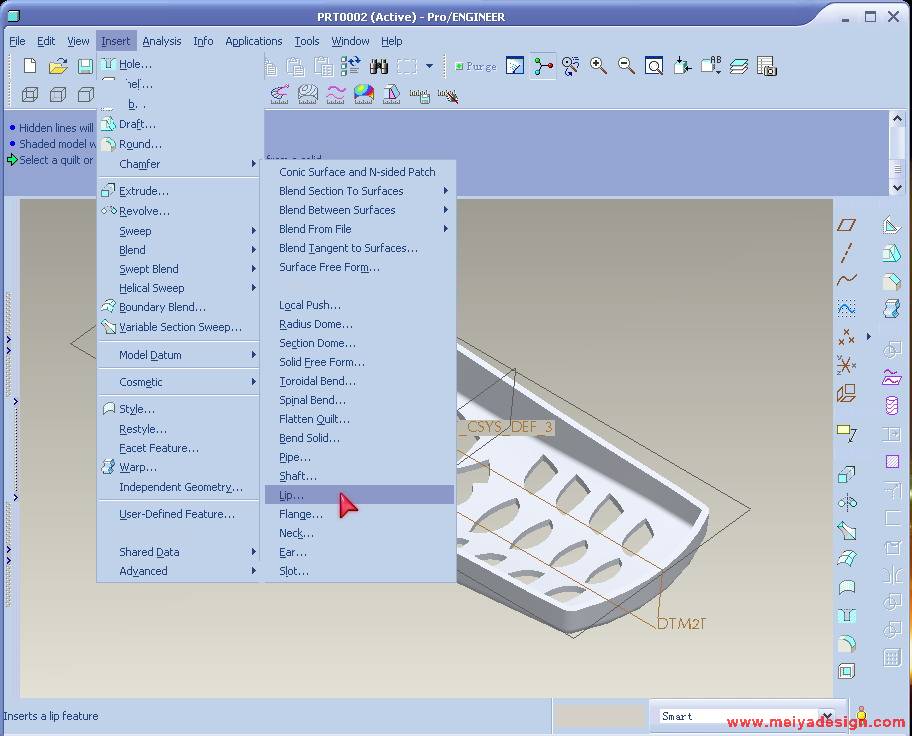Click the DTM2T datum label
912x736 pixels.
click(681, 624)
